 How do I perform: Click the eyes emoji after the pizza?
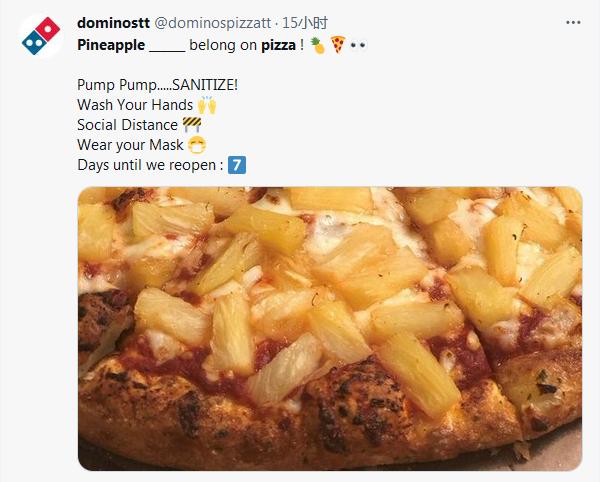pos(358,45)
